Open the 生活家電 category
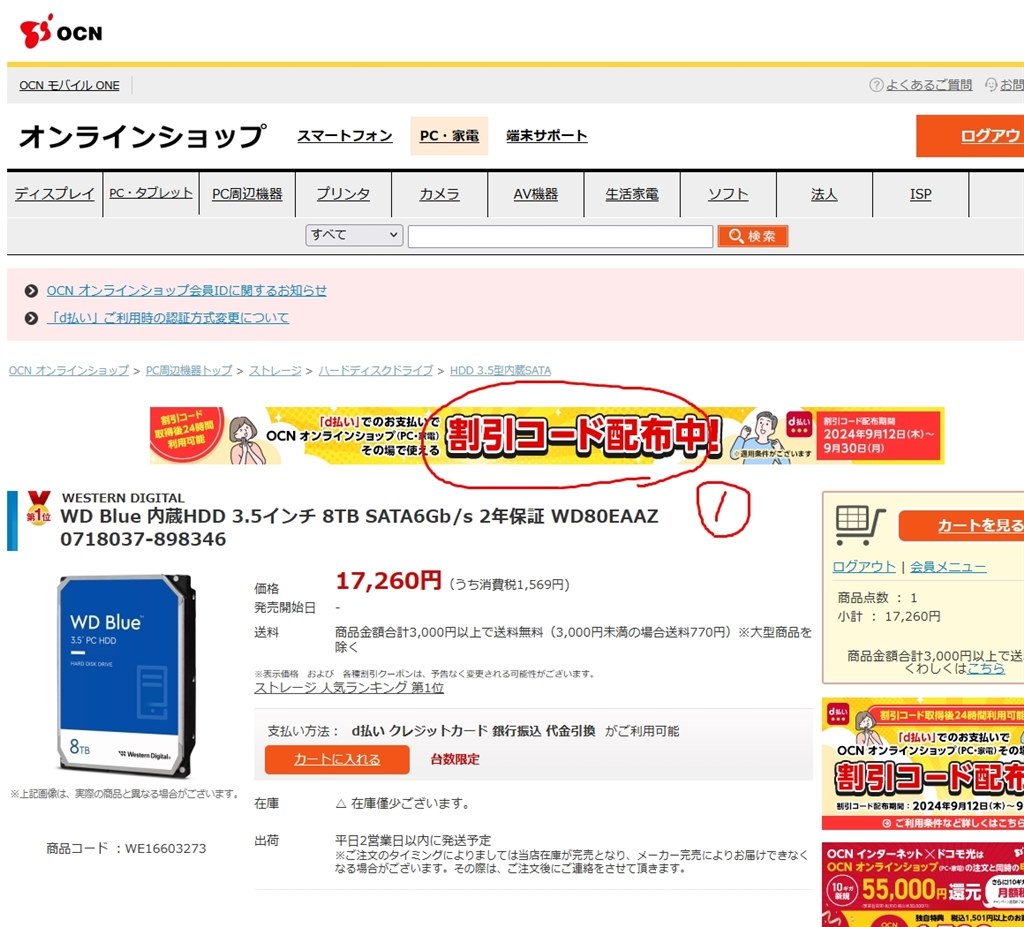This screenshot has width=1024, height=927. coord(632,194)
